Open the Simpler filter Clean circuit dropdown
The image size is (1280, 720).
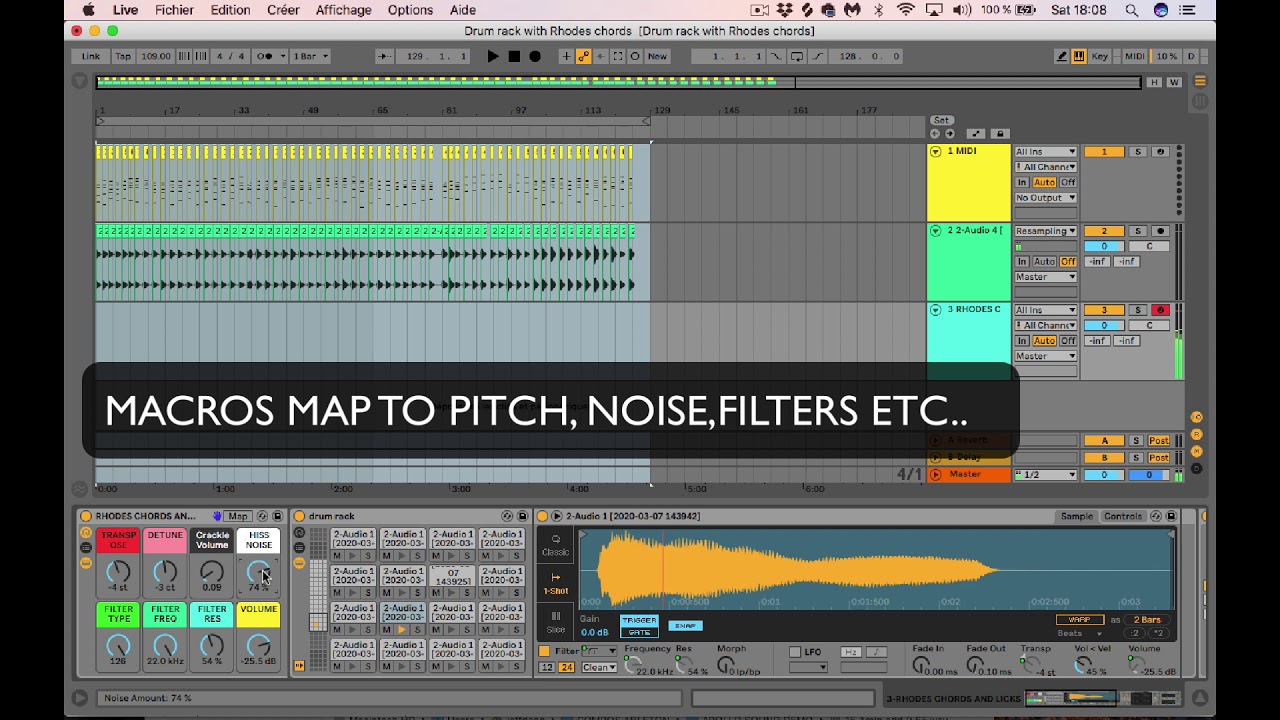pyautogui.click(x=600, y=667)
